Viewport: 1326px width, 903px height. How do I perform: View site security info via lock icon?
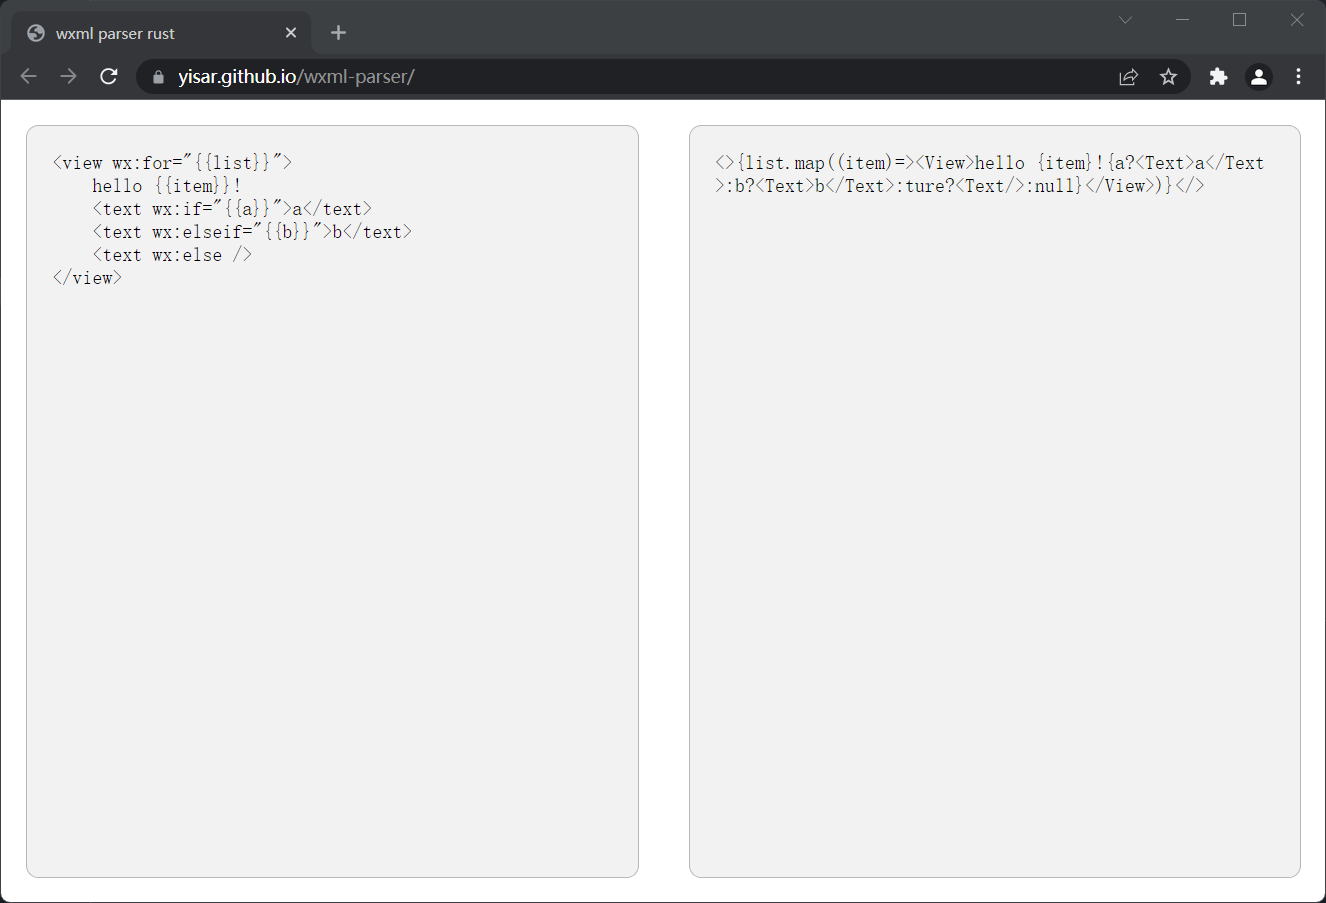point(157,76)
